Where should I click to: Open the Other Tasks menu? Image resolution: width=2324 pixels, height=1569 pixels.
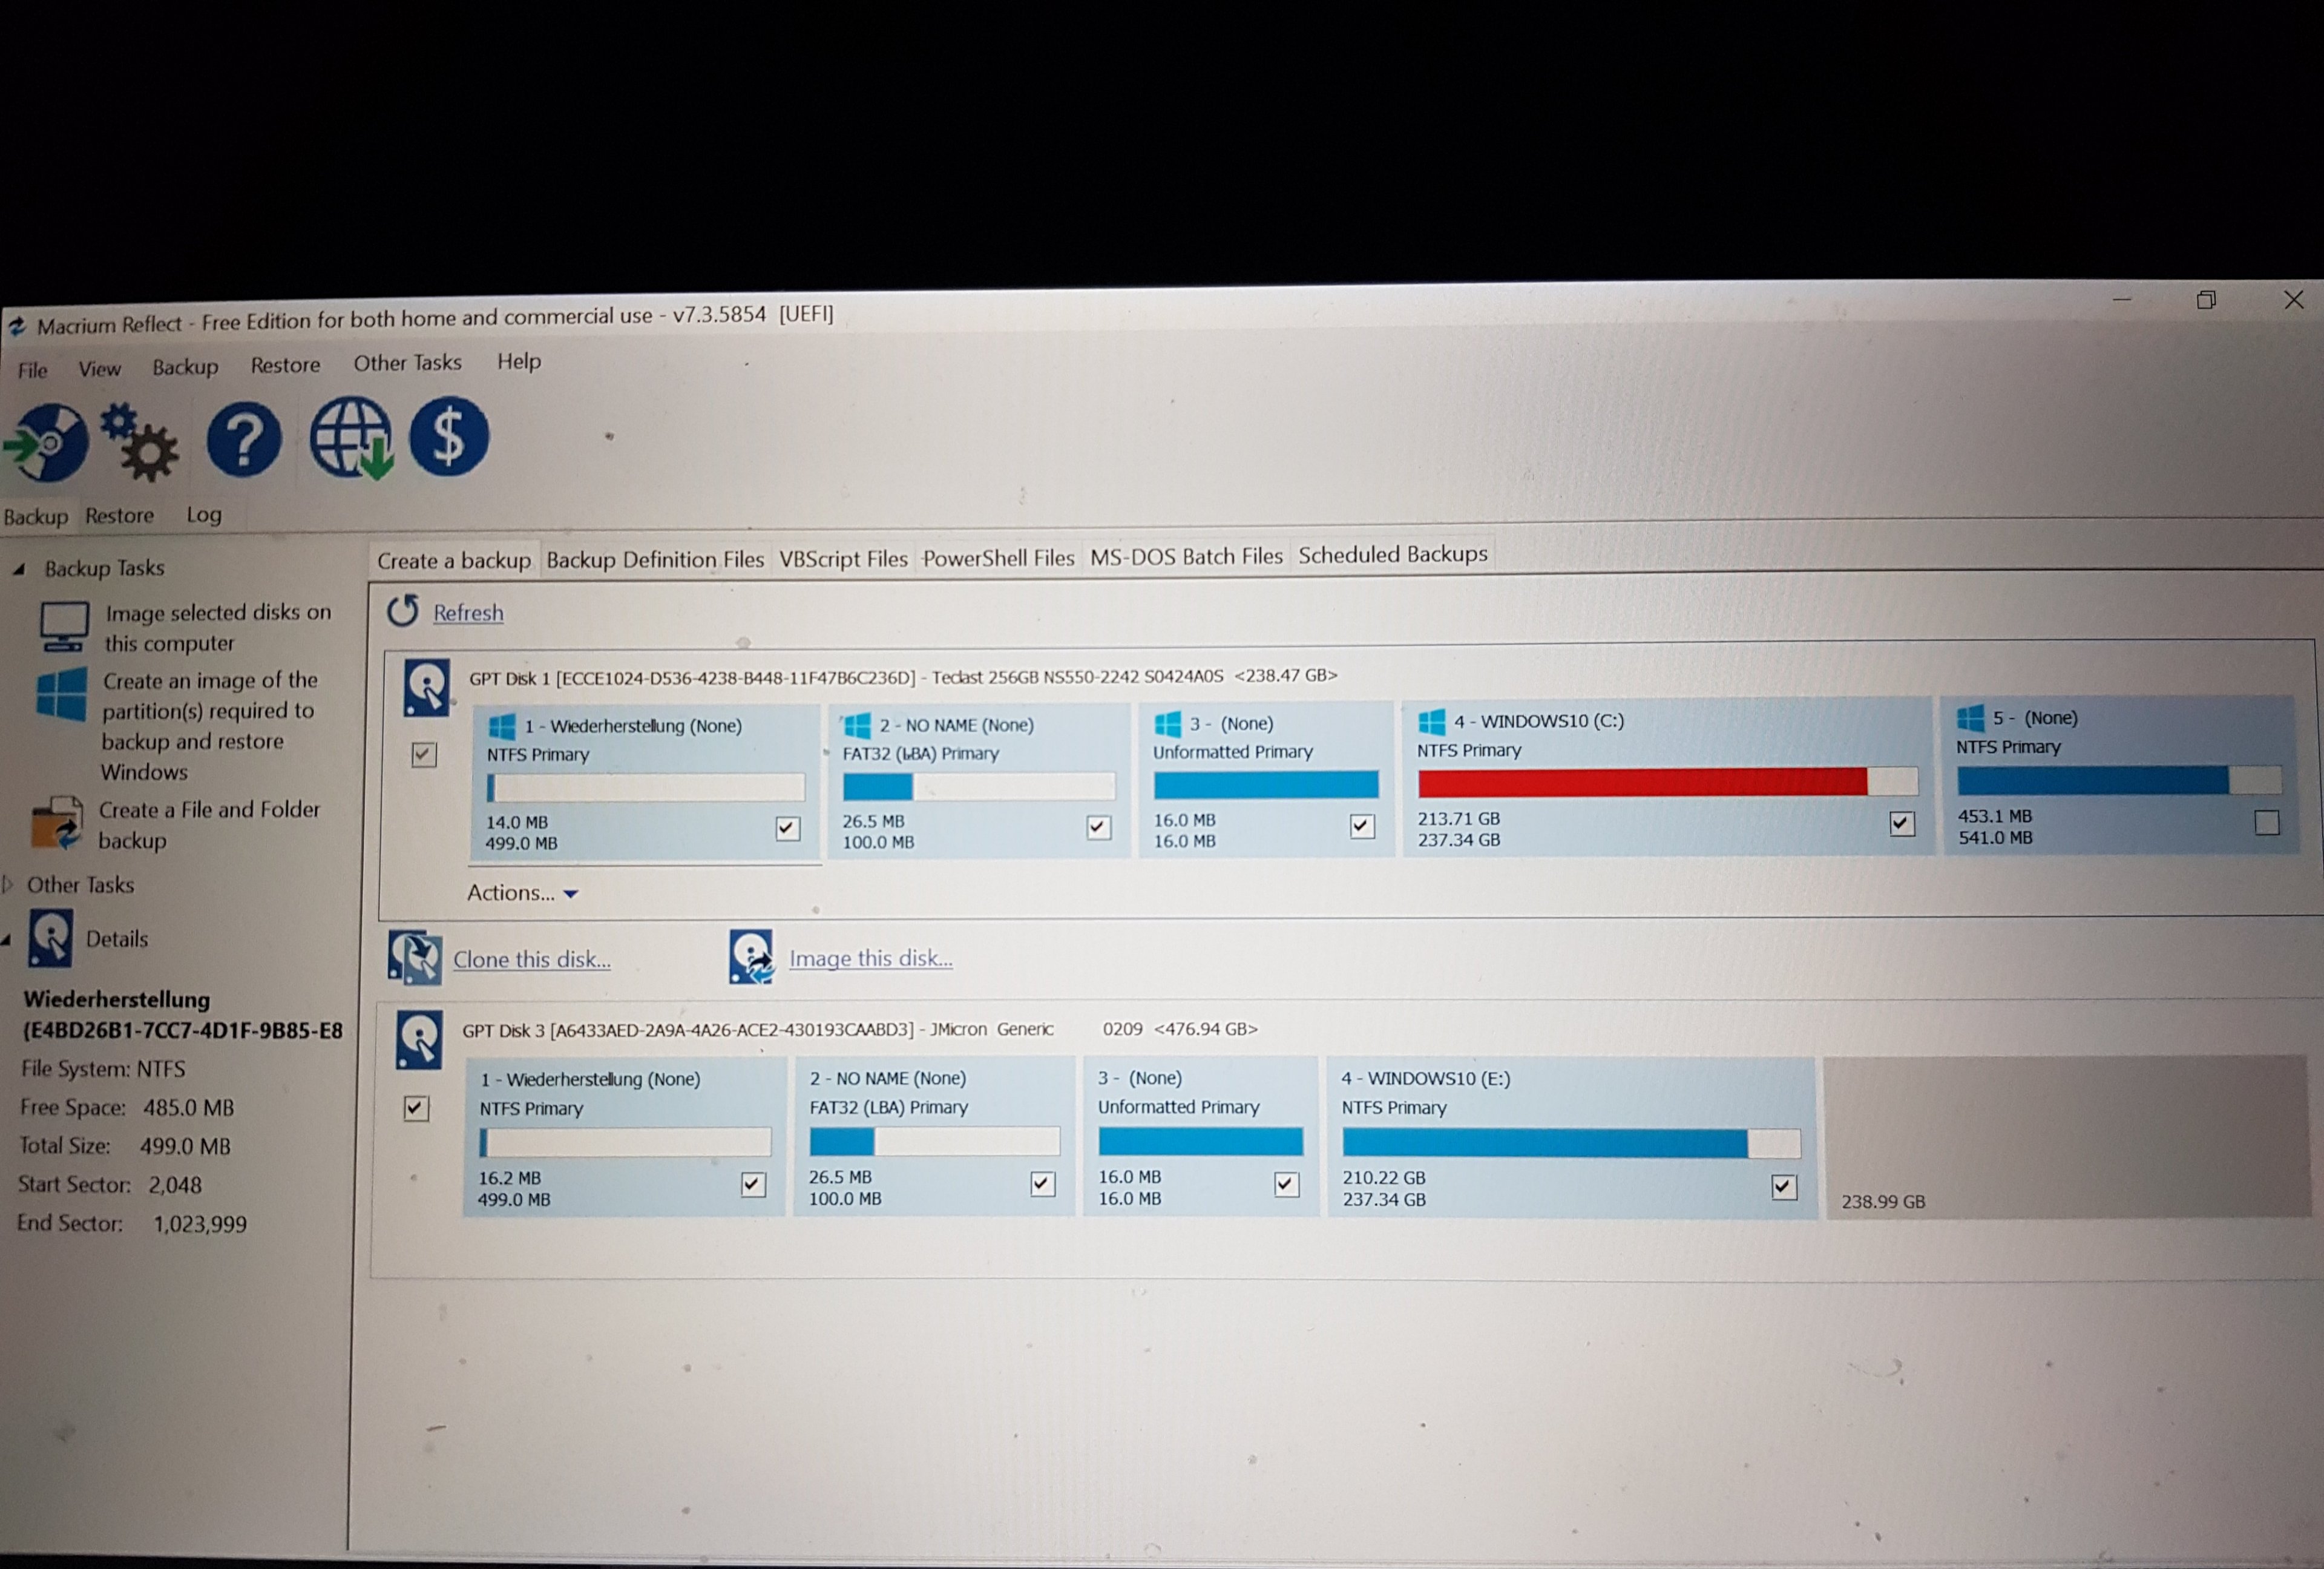pos(407,363)
